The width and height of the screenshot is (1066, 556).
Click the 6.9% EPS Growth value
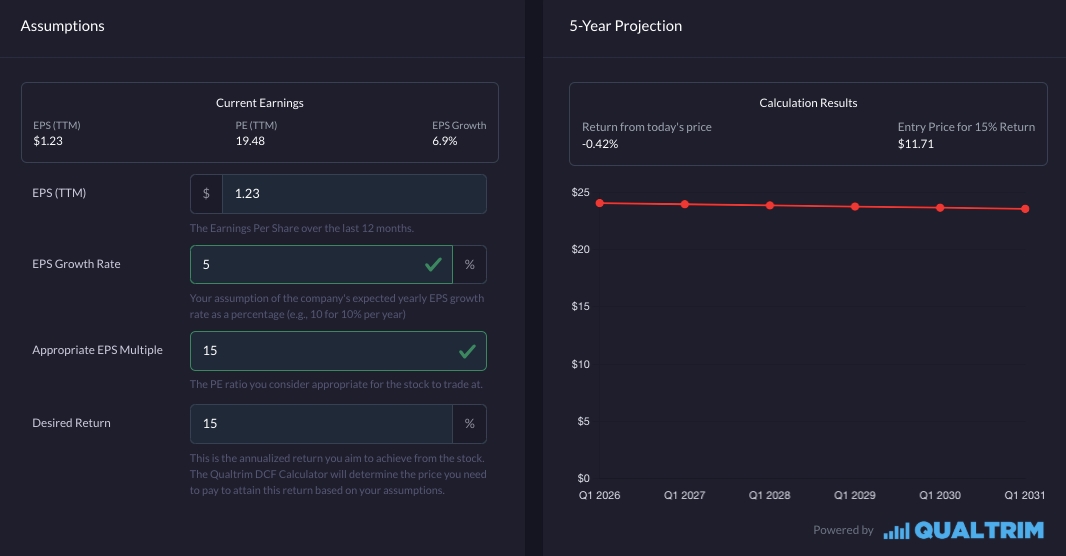point(445,141)
